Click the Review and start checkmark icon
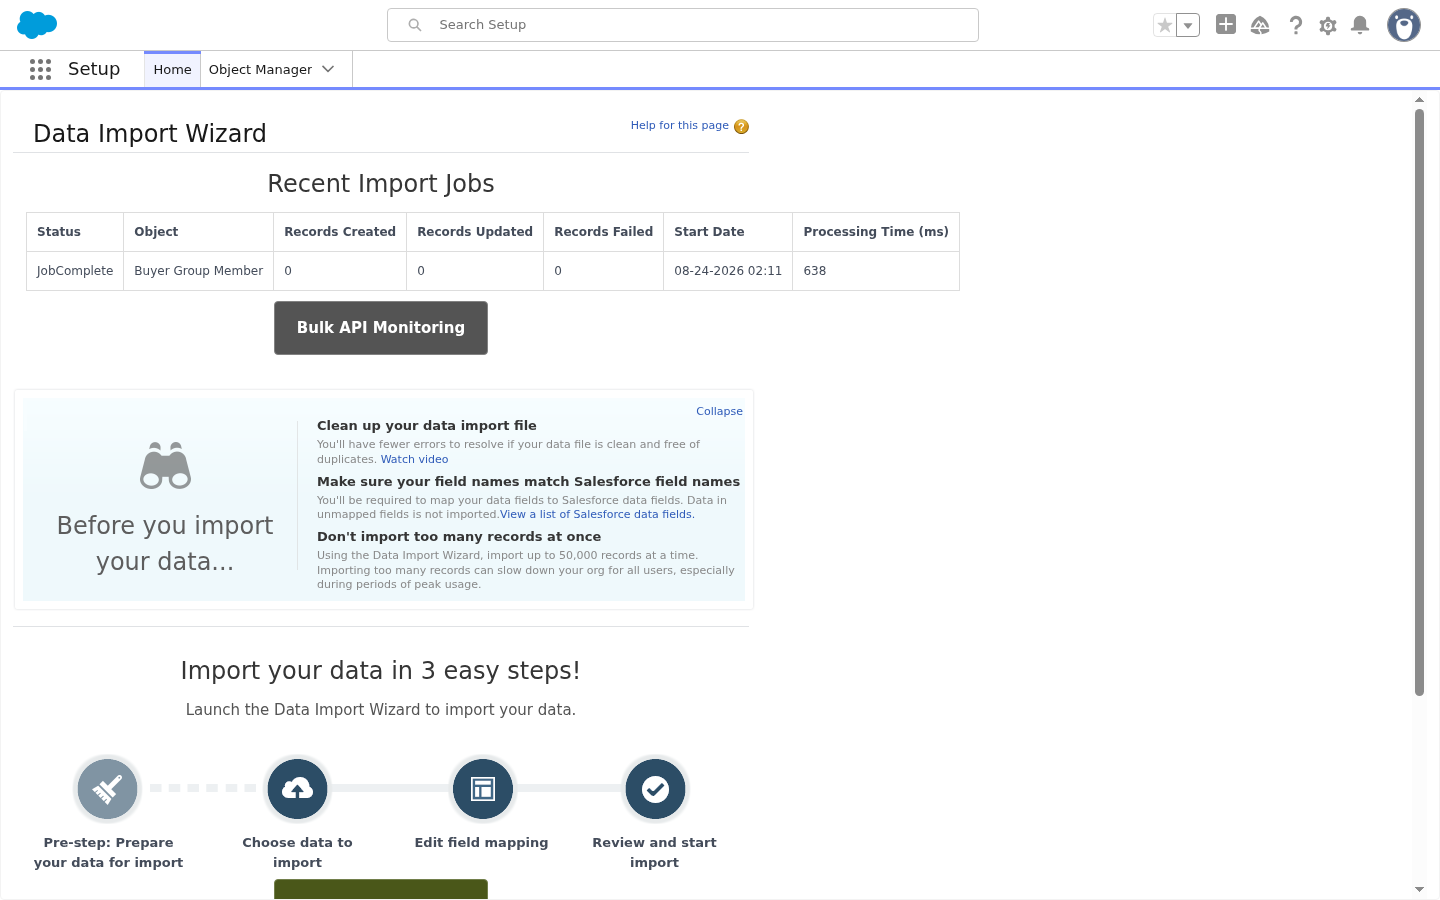Screen dimensions: 1440x900 pos(655,789)
